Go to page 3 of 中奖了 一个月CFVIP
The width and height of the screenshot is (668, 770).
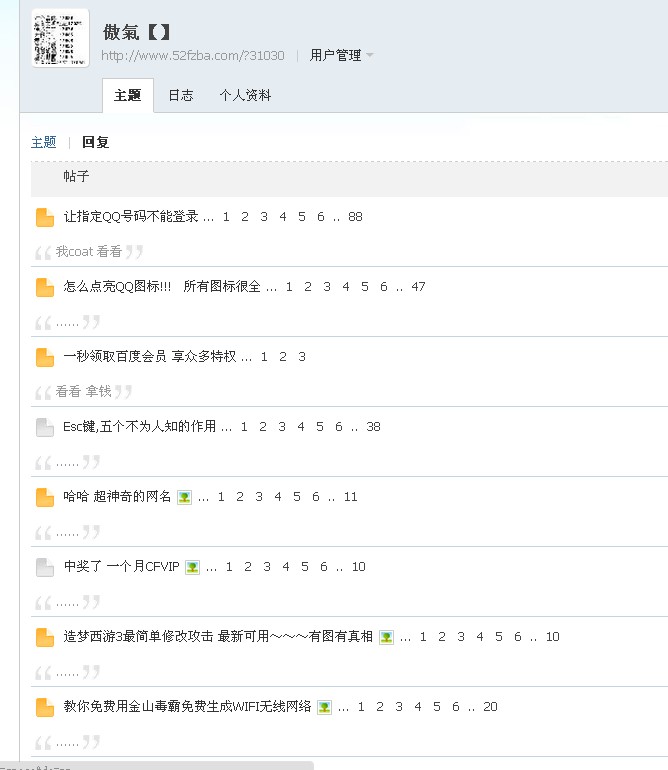267,567
